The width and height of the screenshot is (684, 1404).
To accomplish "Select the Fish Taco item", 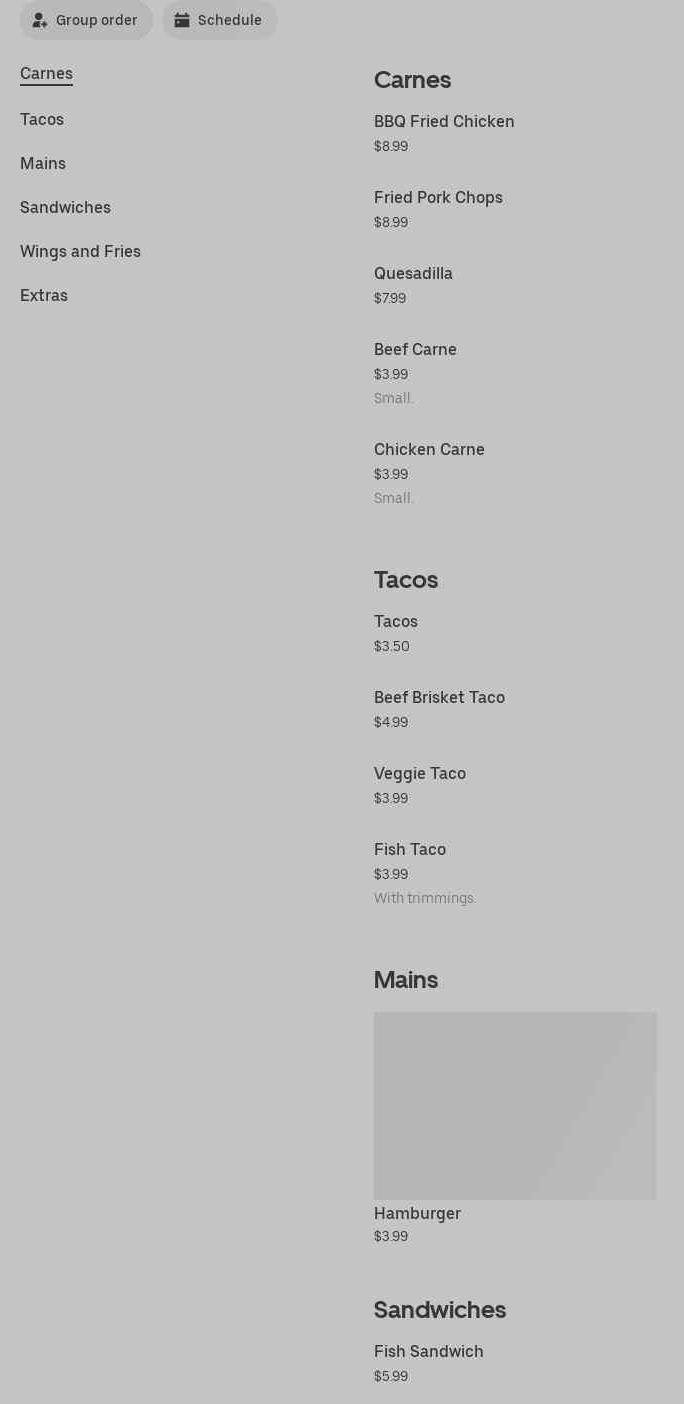I will (x=410, y=850).
